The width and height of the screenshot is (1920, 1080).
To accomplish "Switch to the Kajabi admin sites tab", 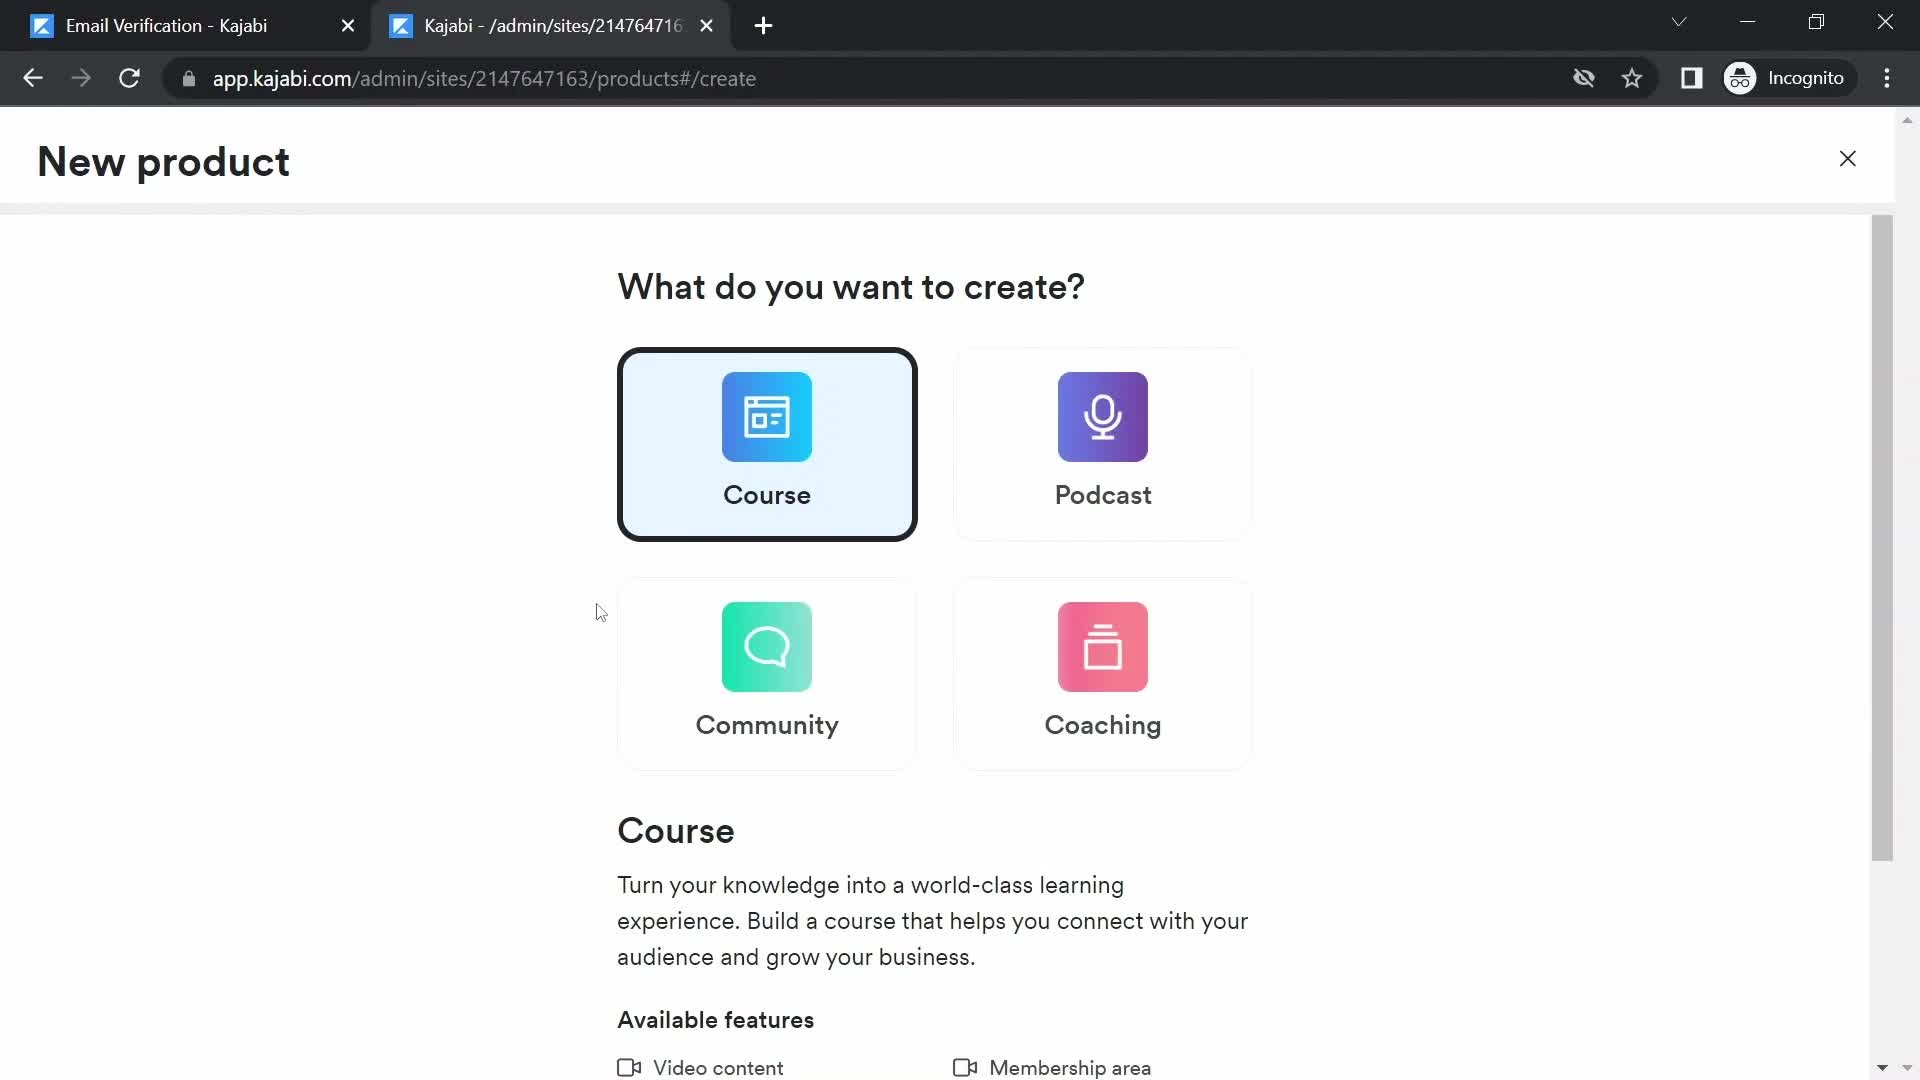I will coord(552,26).
